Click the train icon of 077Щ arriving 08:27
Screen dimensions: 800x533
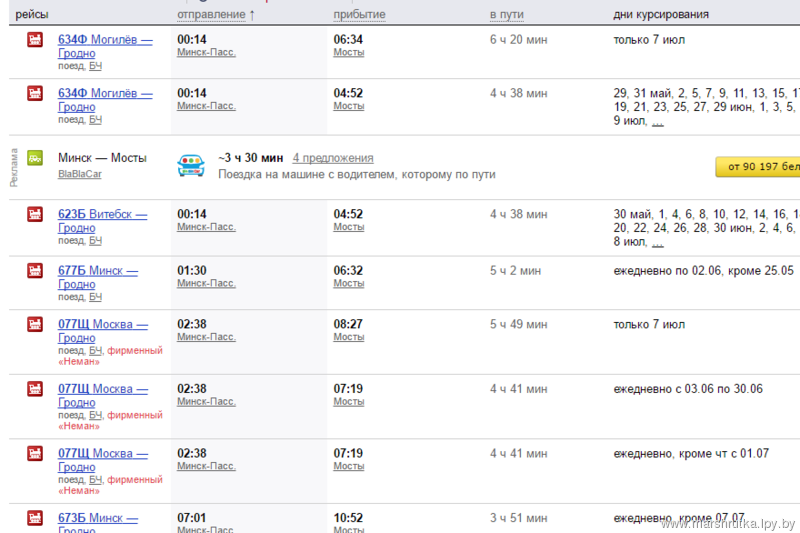(x=35, y=325)
